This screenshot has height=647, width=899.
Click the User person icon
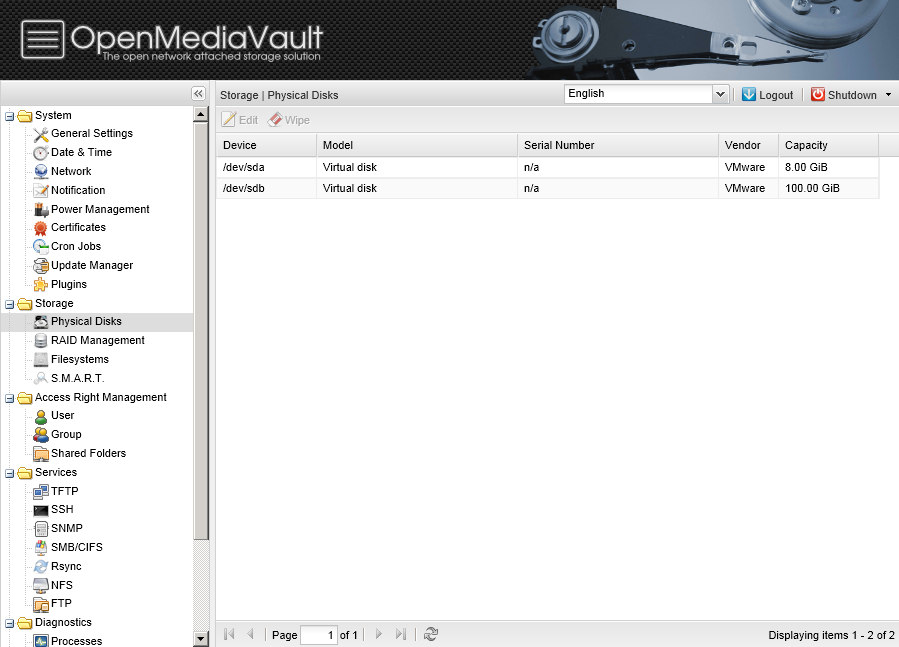[x=41, y=416]
